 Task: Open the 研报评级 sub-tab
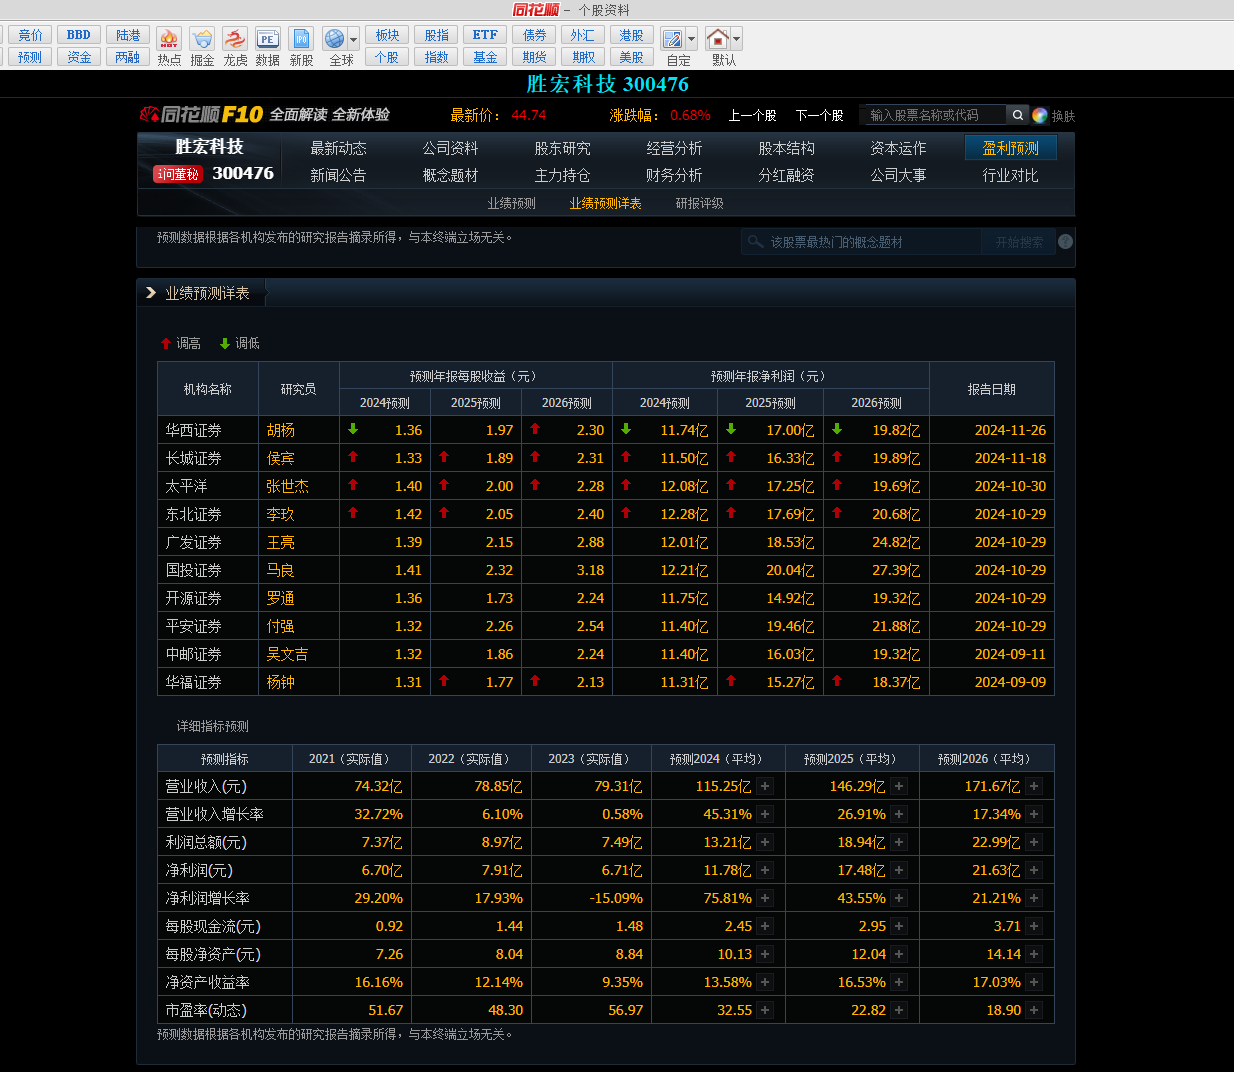click(x=699, y=203)
